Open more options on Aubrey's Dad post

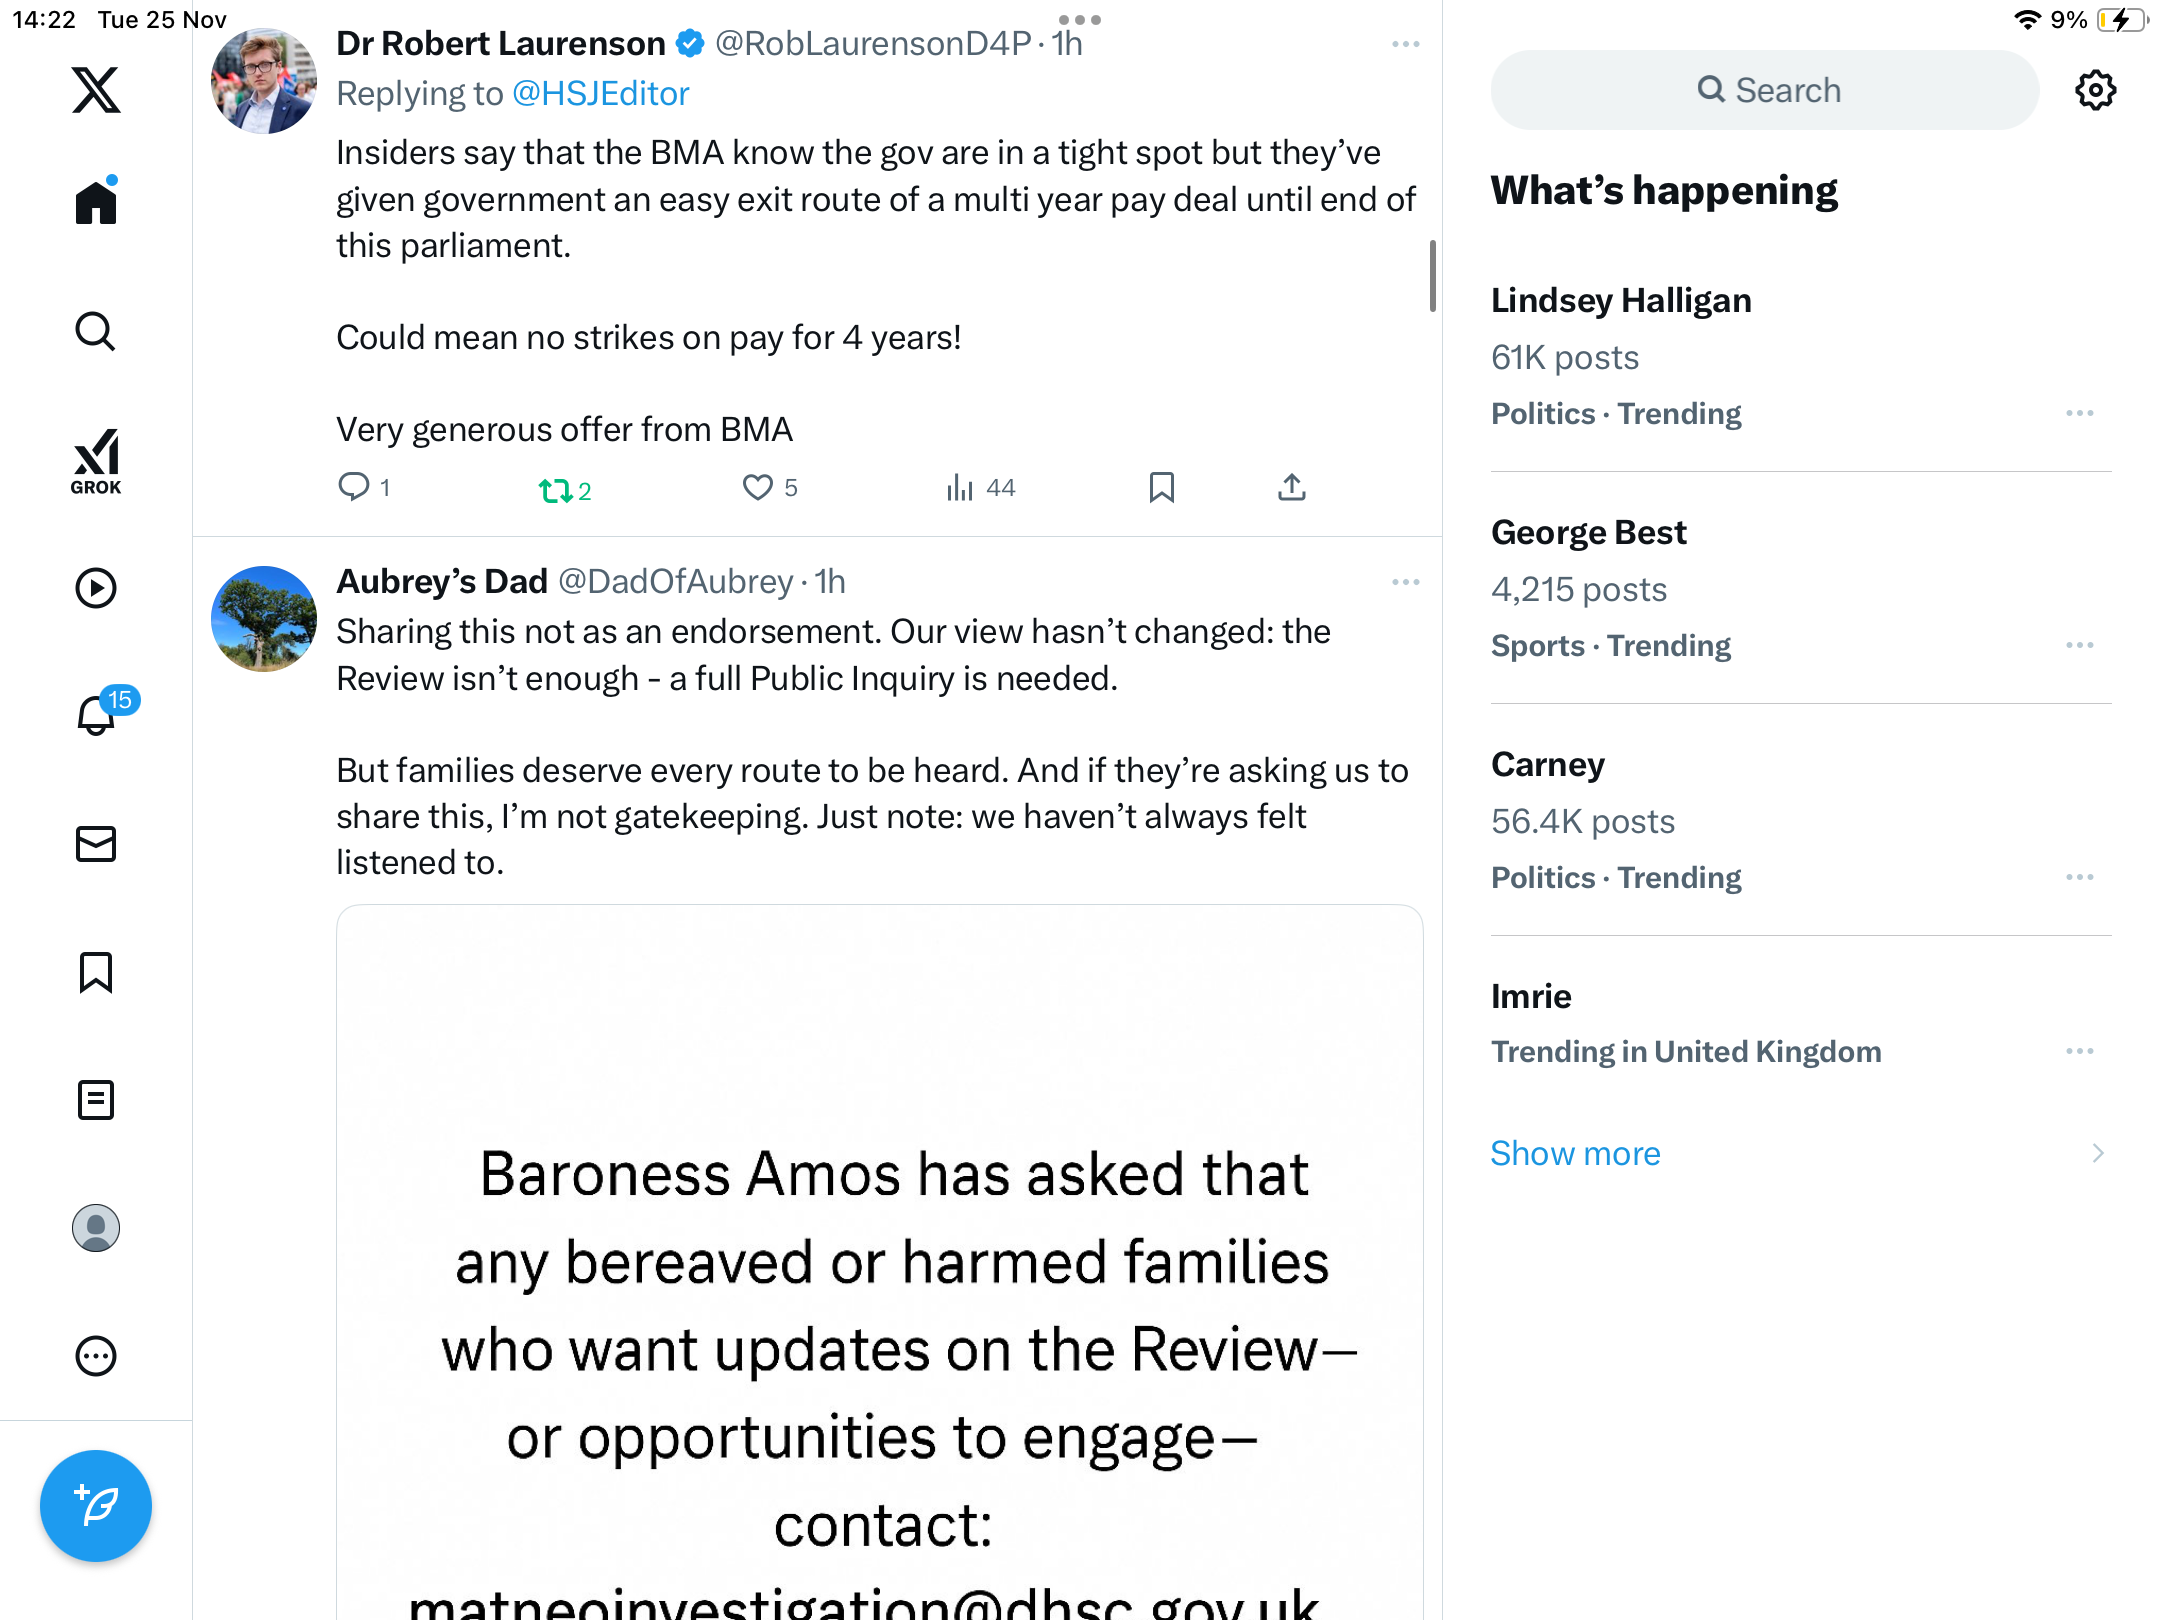(x=1405, y=582)
